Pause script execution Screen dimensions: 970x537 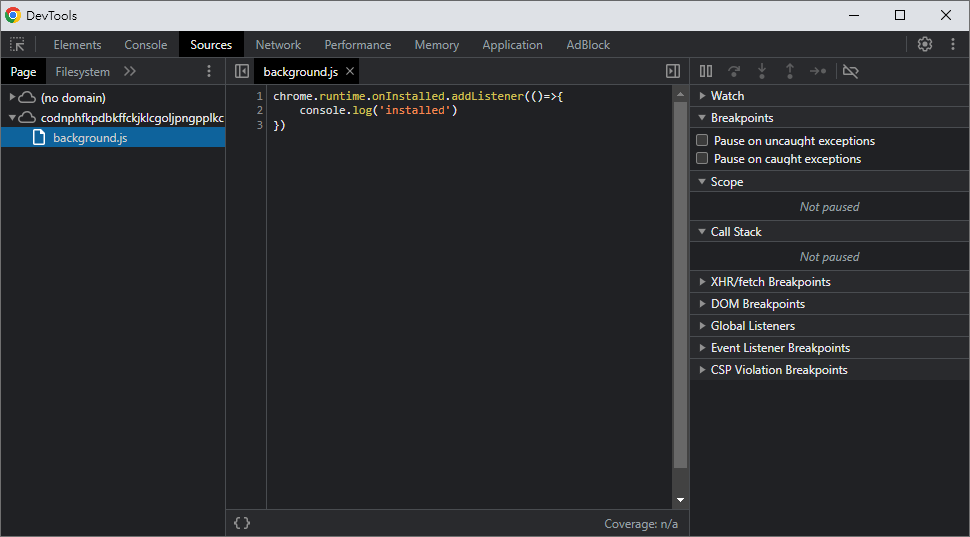tap(706, 72)
